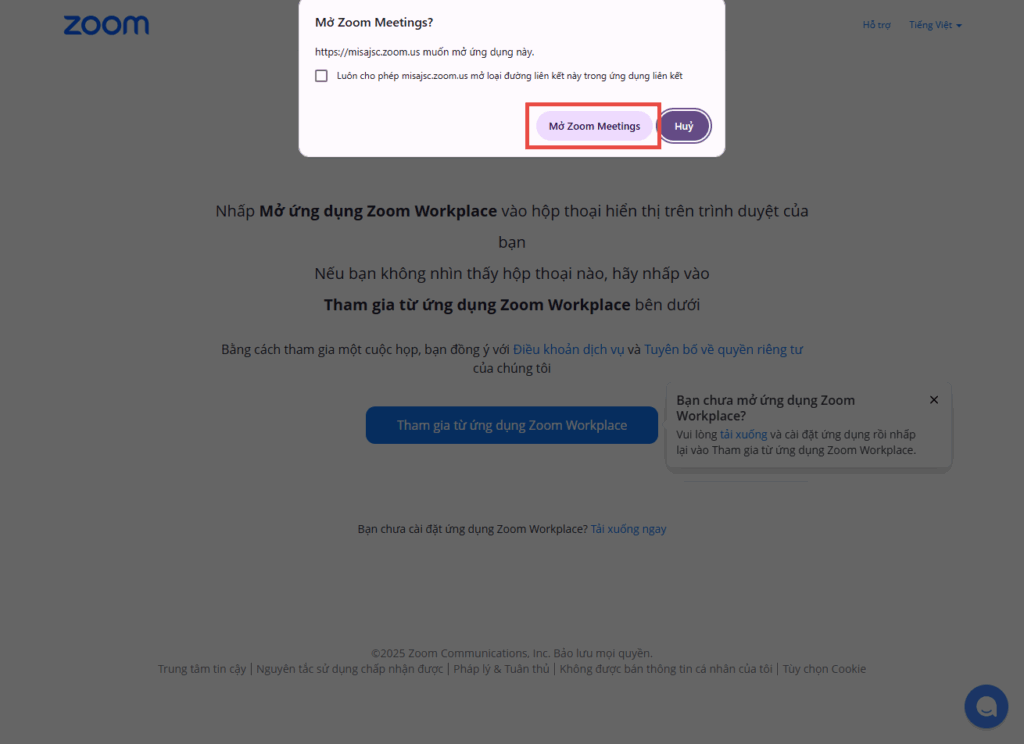Image resolution: width=1024 pixels, height=744 pixels.
Task: Open the Điều khoản dịch vụ link
Action: pos(568,349)
